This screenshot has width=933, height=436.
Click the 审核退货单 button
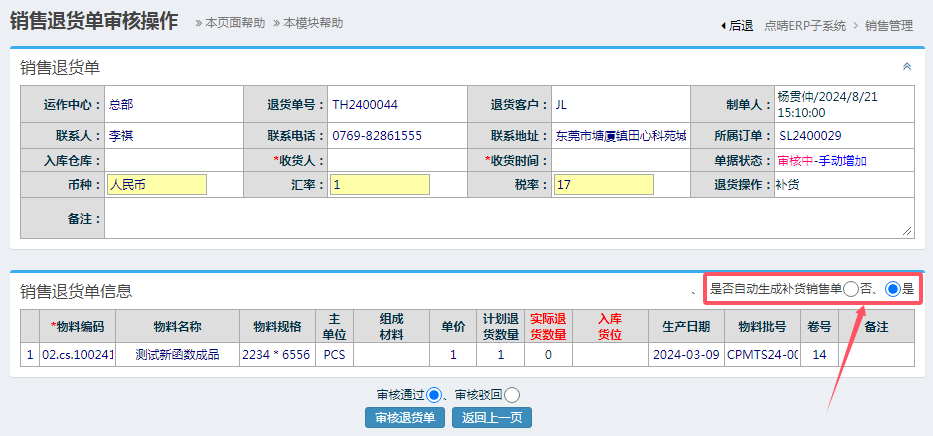click(x=405, y=418)
